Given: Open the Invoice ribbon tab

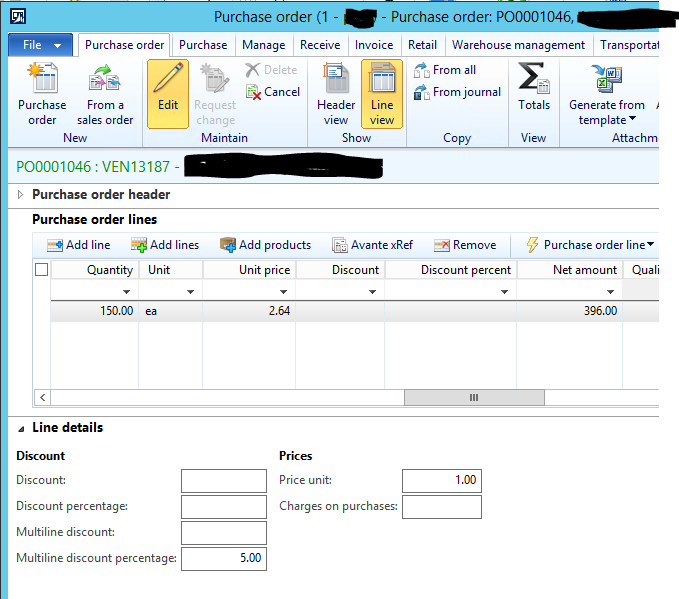Looking at the screenshot, I should (374, 45).
